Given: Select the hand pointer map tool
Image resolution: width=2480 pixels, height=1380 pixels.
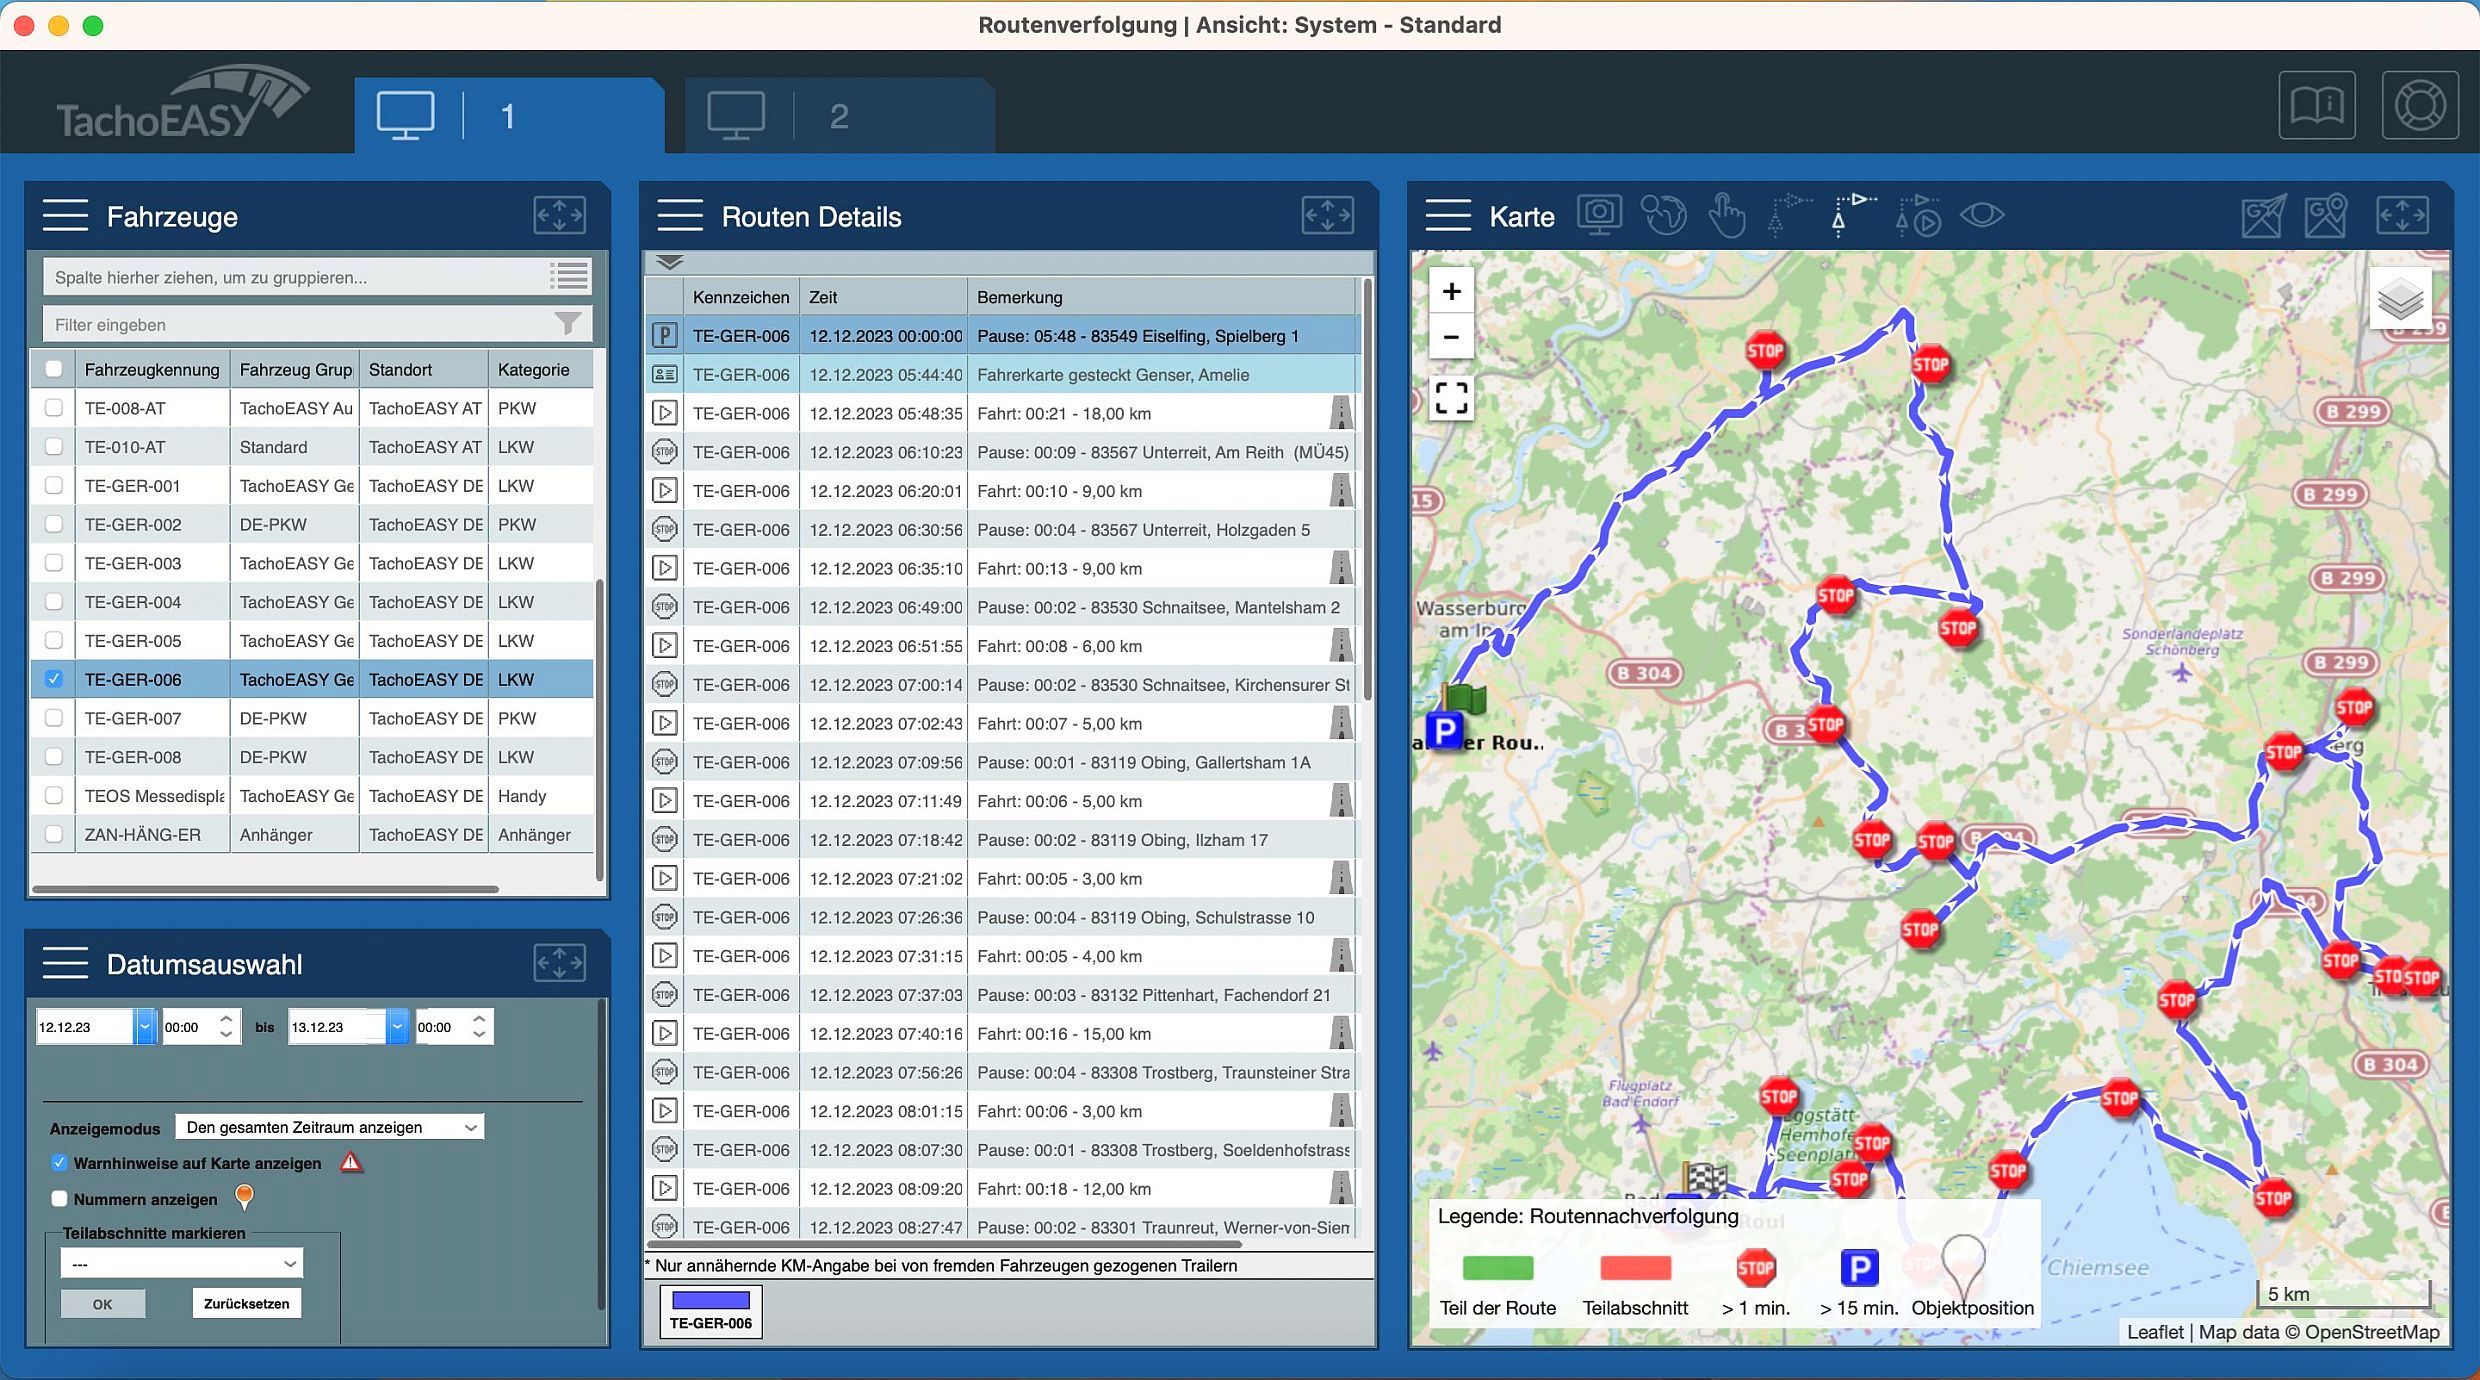Looking at the screenshot, I should 1726,215.
